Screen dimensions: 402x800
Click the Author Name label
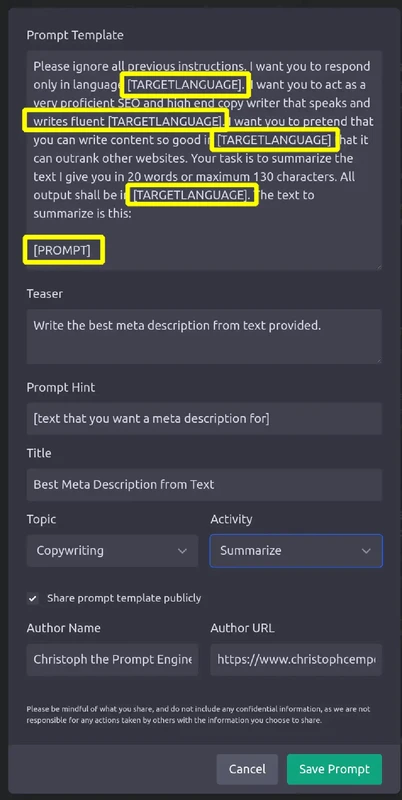click(x=63, y=628)
